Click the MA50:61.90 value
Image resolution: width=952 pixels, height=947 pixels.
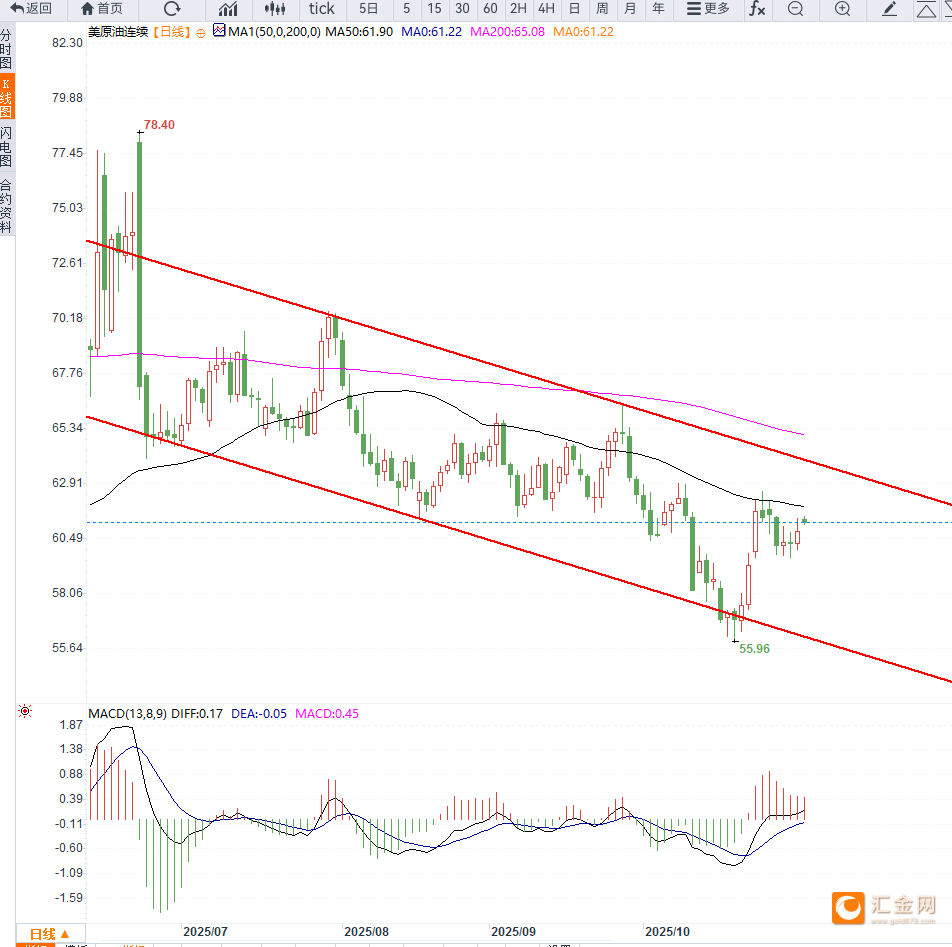pyautogui.click(x=359, y=32)
